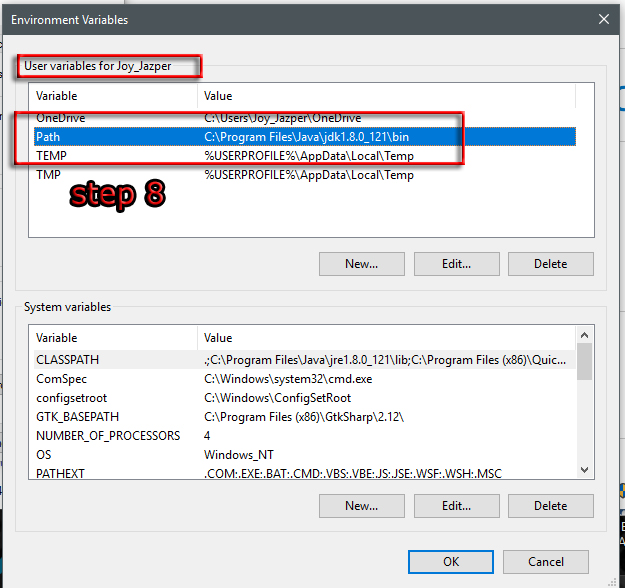Dismiss dialog with Cancel button
This screenshot has width=625, height=588.
coord(546,562)
